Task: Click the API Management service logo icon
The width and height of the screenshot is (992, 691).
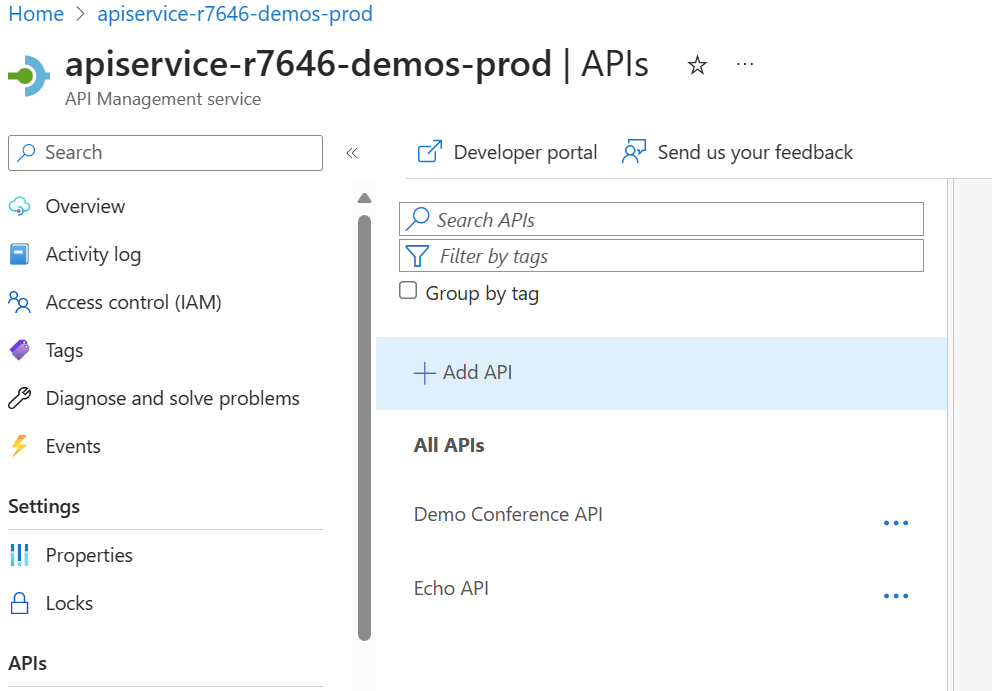Action: tap(29, 76)
